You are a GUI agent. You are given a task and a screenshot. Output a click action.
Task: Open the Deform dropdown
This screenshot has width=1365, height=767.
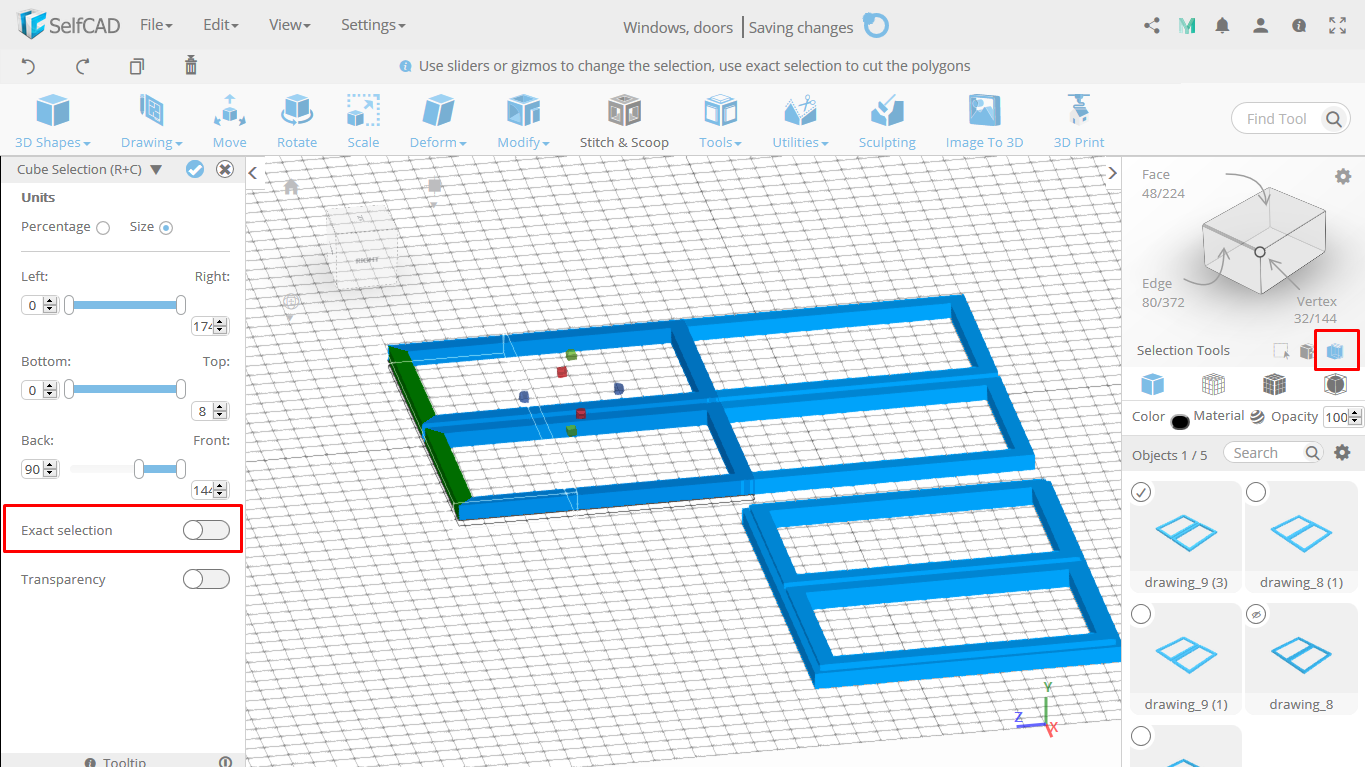click(438, 122)
